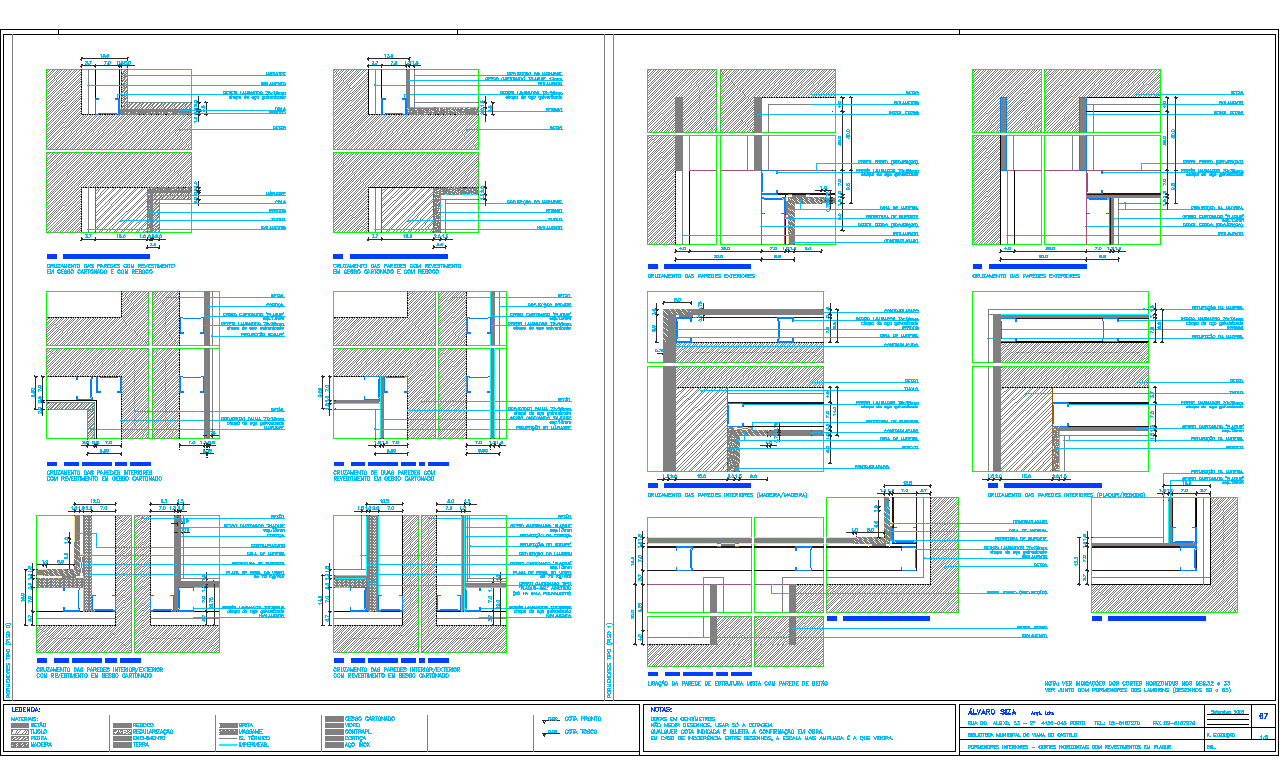1282x781 pixels.
Task: Click the PEDRA hatch swatch in legend
Action: pos(19,739)
